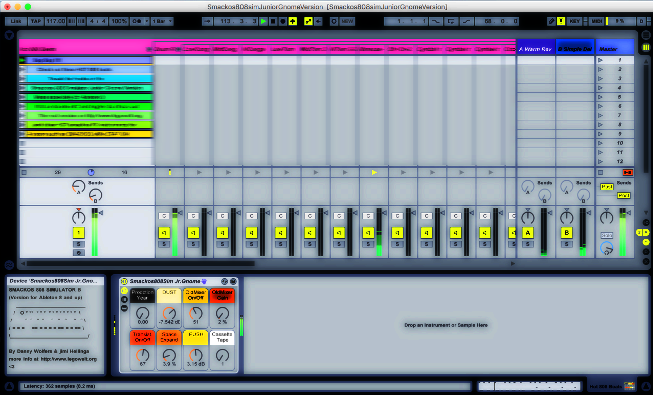
Task: Toggle the Show/Hide In/Out Section icon on the right edge
Action: (x=646, y=222)
